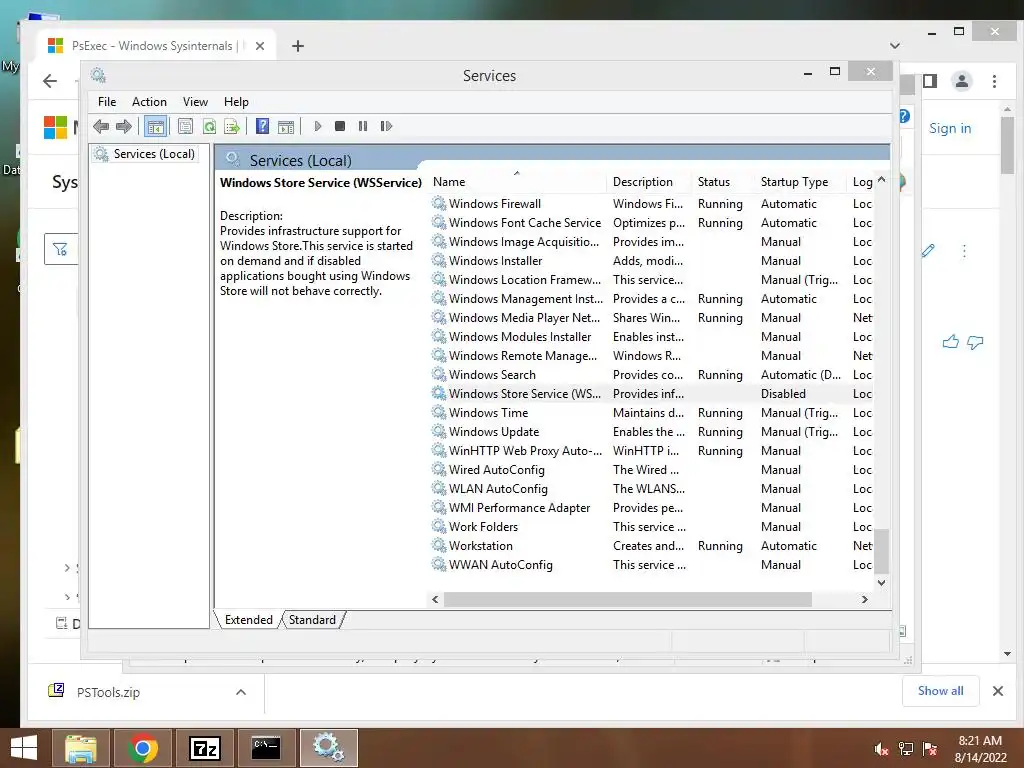The width and height of the screenshot is (1024, 768).
Task: Switch to the Extended tab
Action: [249, 620]
